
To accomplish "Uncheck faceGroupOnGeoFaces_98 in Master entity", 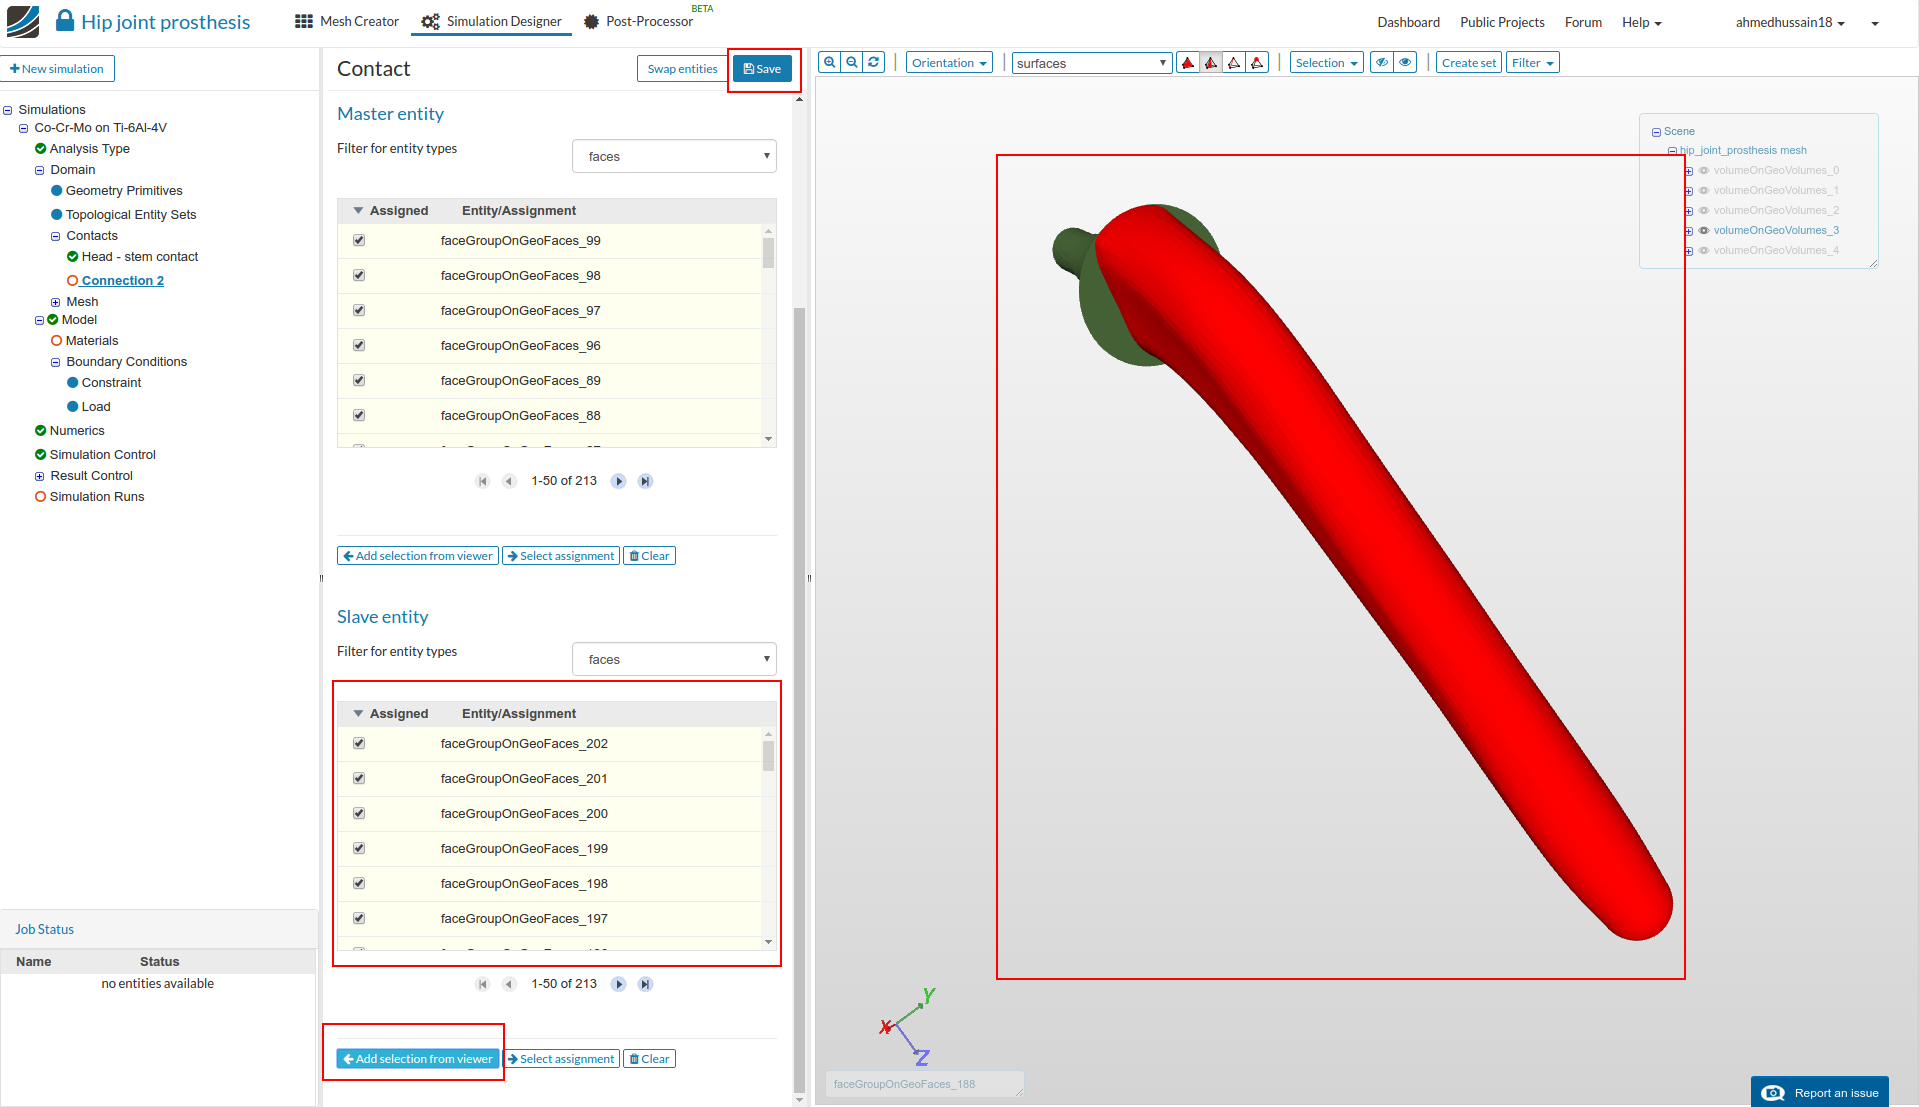I will point(359,276).
